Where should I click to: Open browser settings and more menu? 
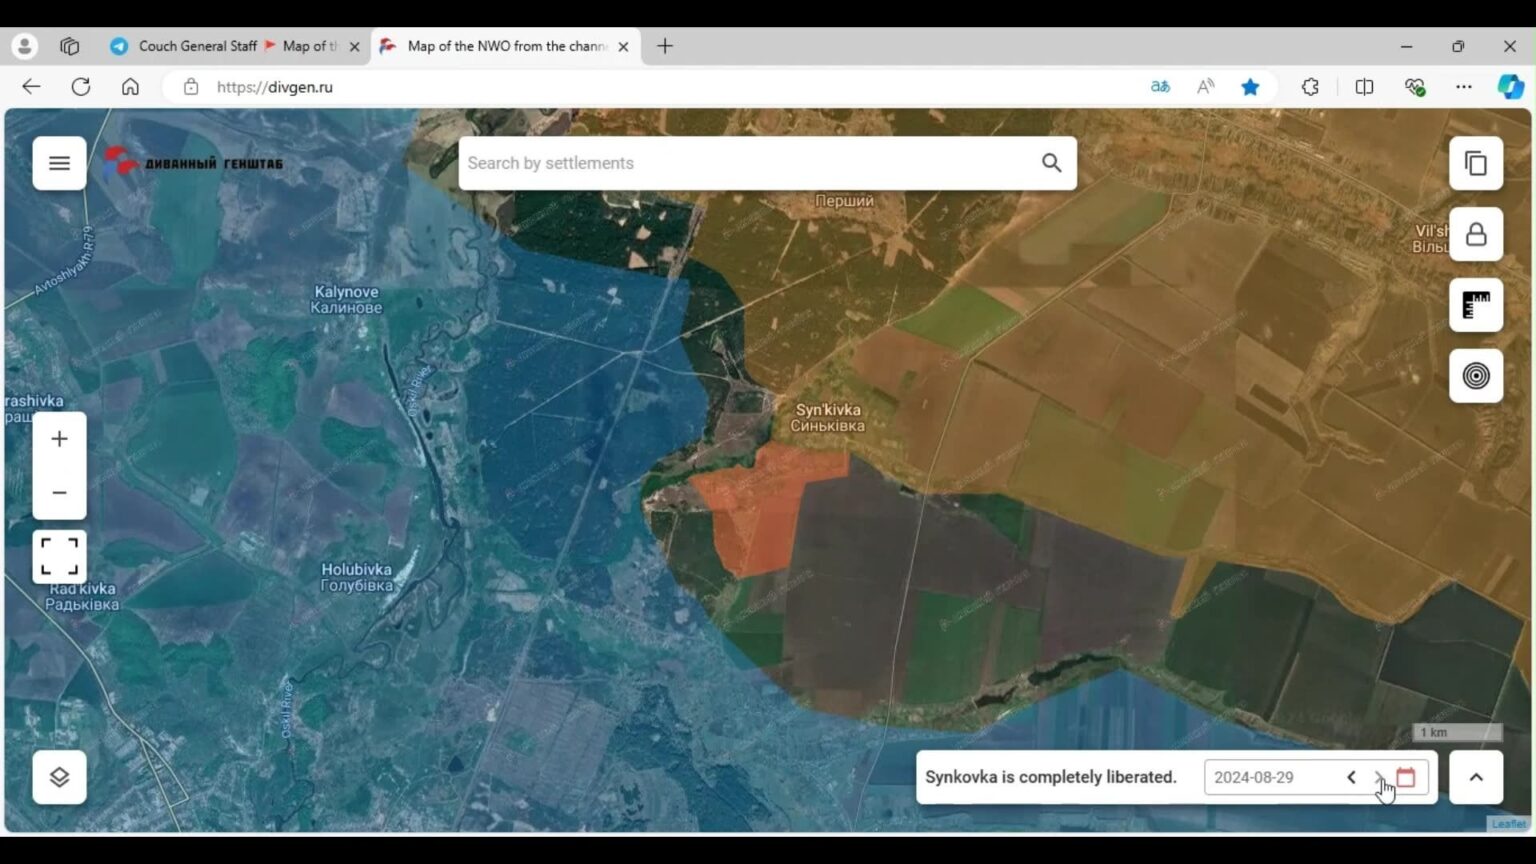coord(1464,87)
